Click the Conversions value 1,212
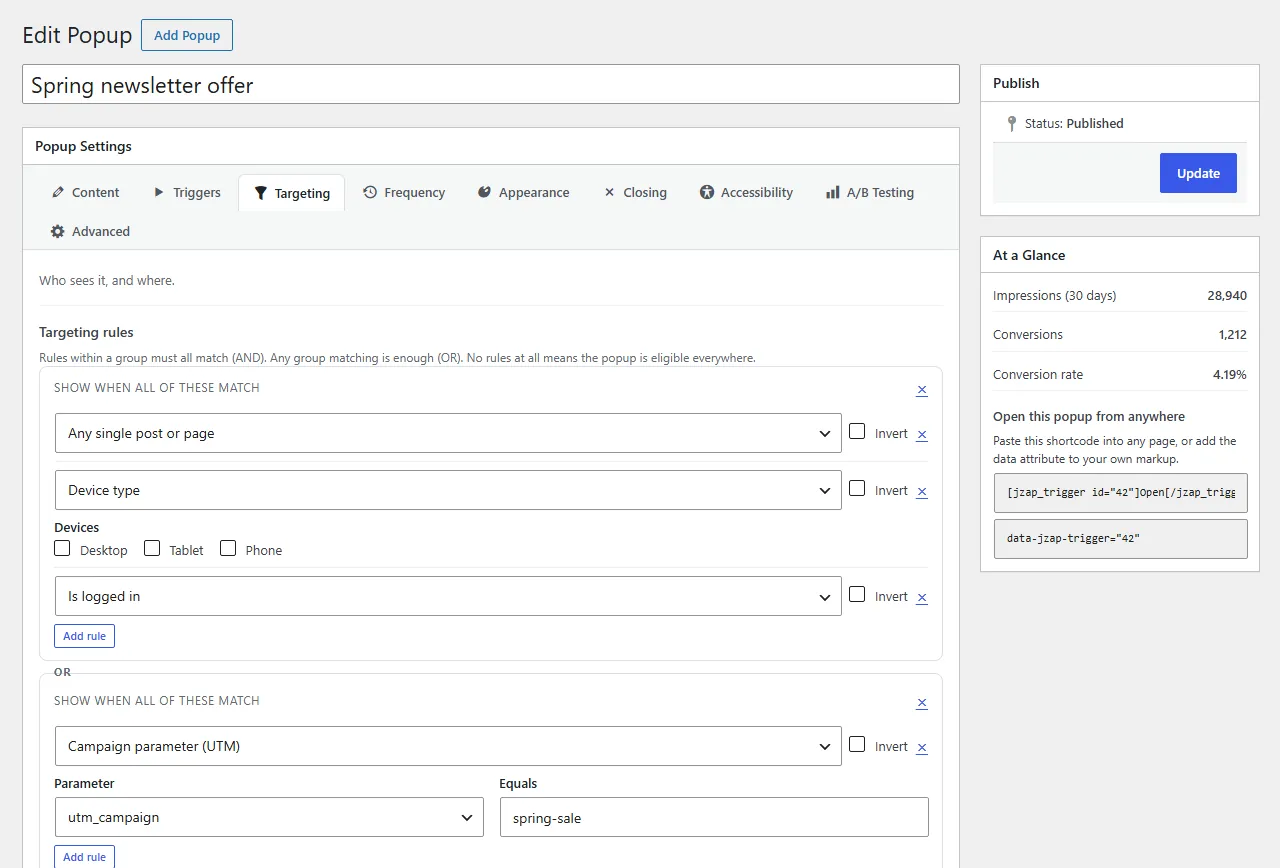The width and height of the screenshot is (1280, 868). coord(1233,335)
